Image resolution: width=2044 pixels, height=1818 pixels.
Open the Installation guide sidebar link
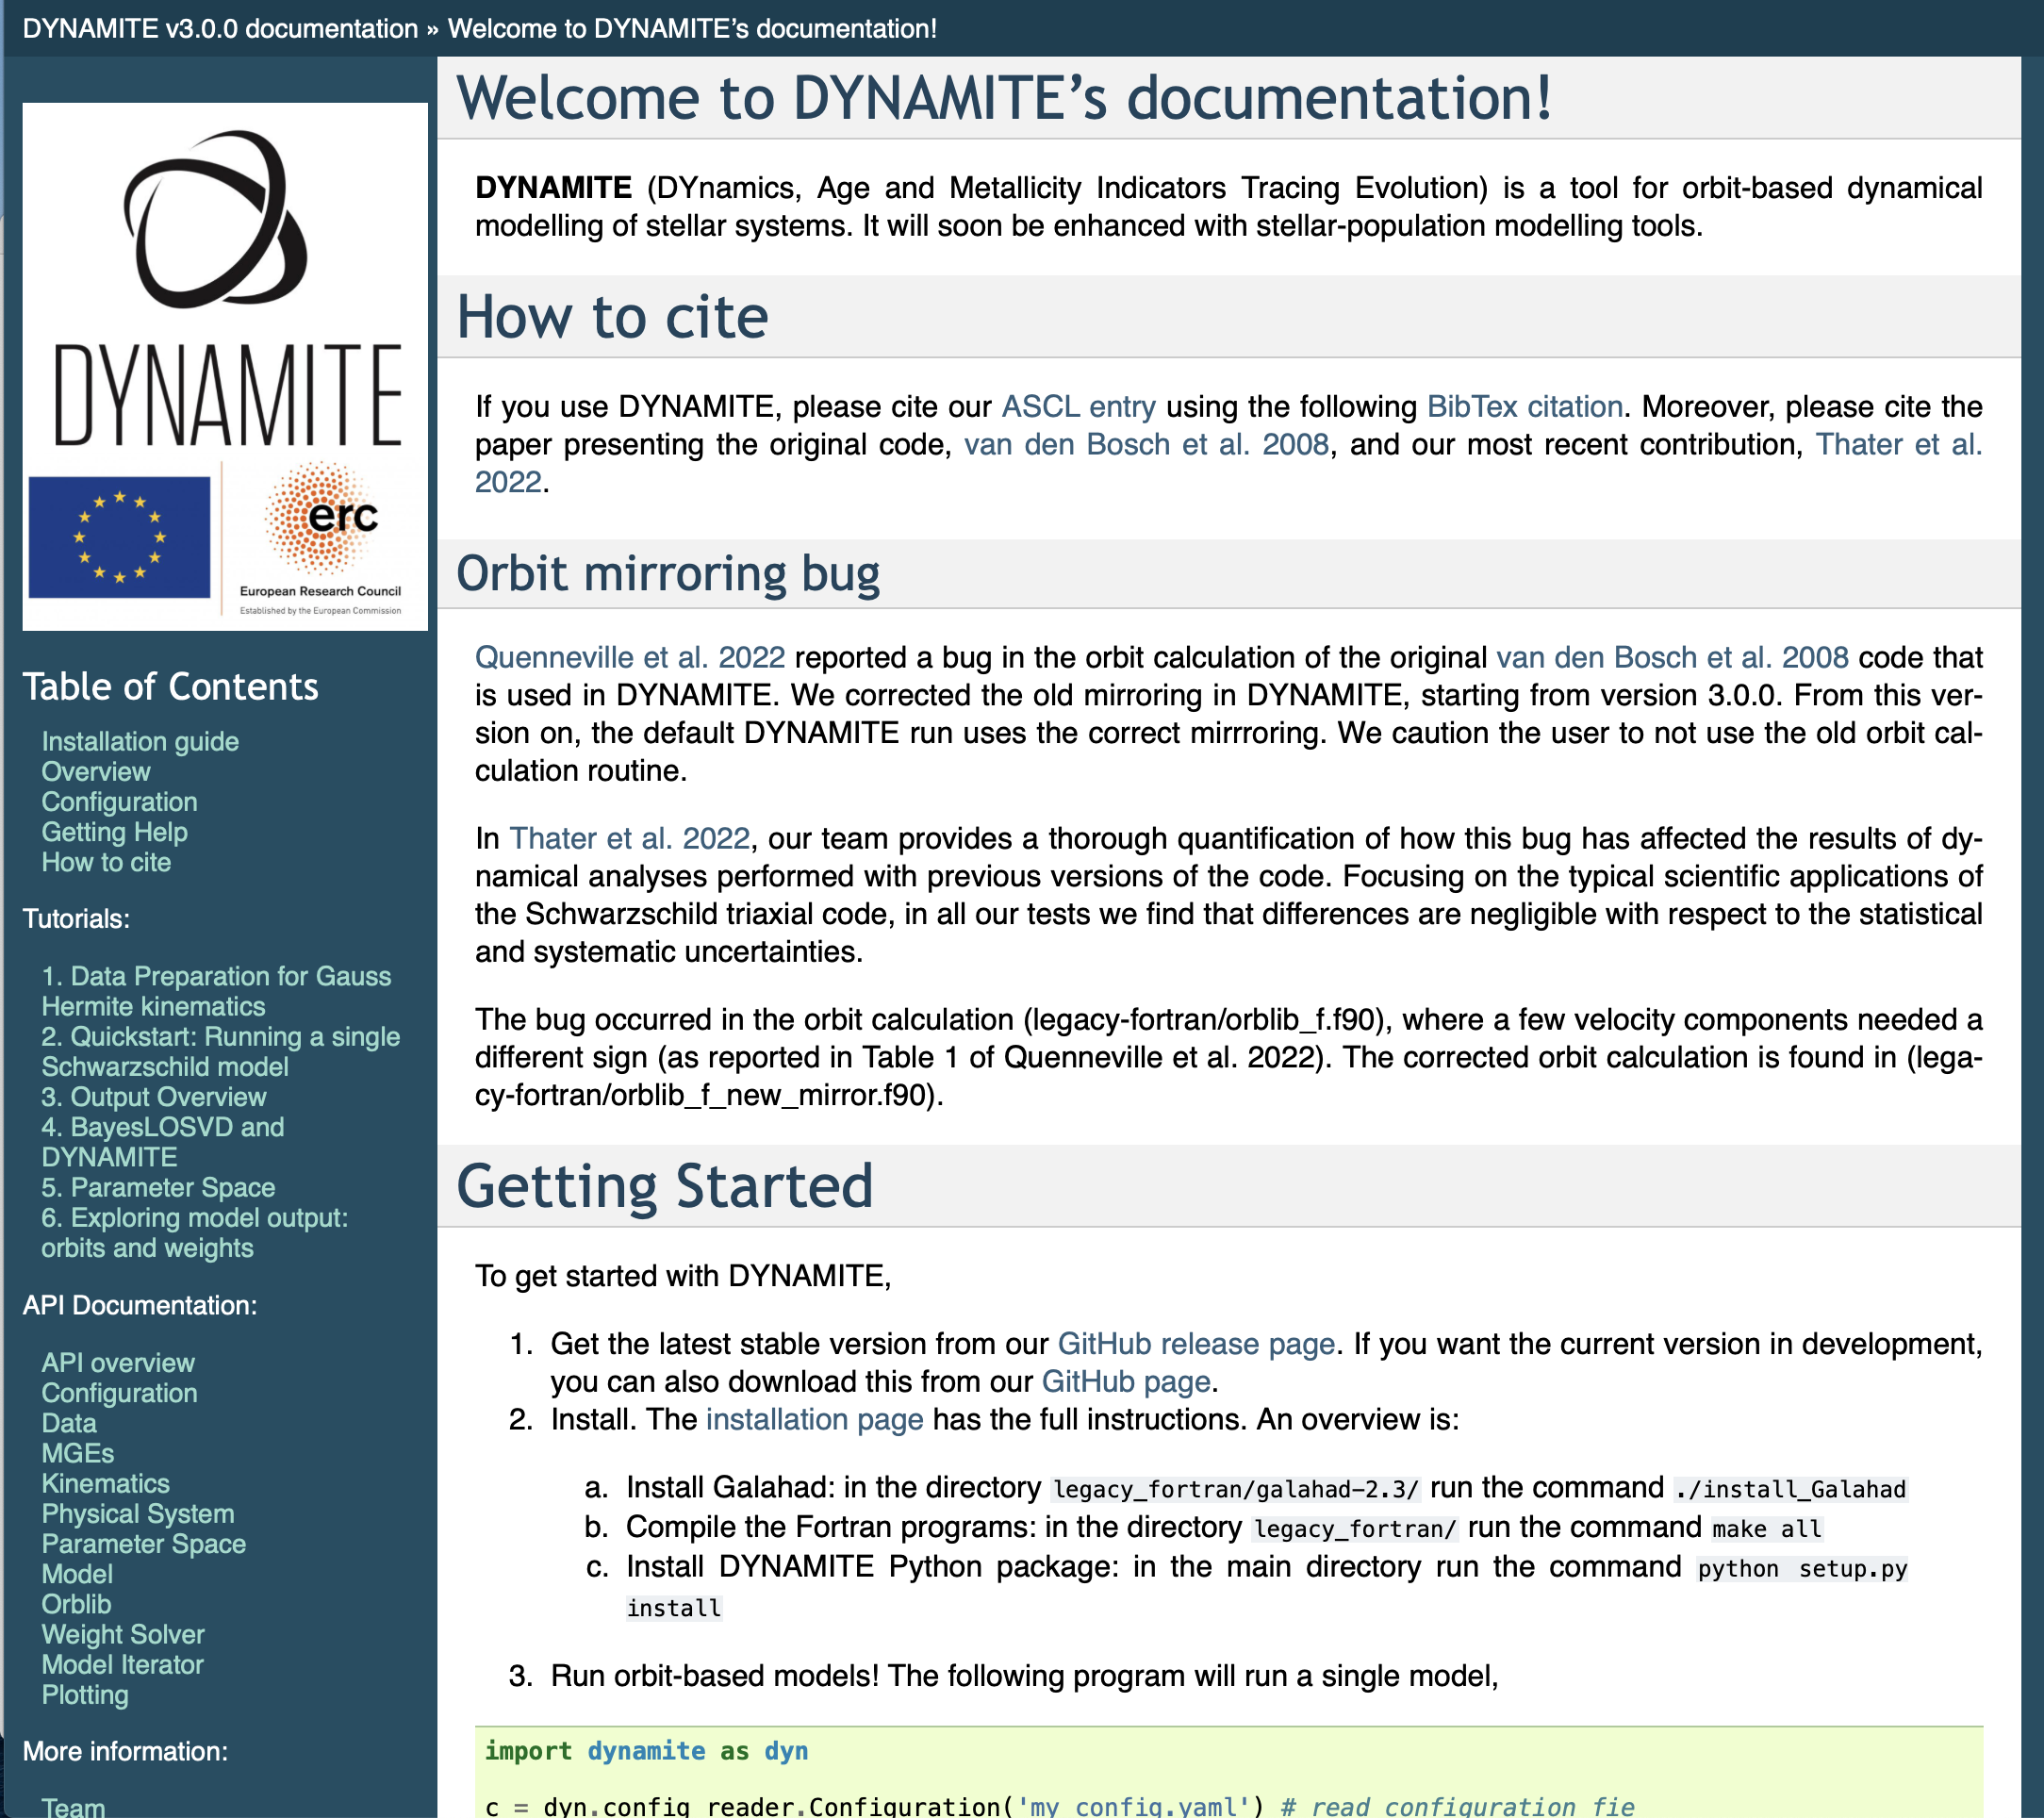(140, 741)
